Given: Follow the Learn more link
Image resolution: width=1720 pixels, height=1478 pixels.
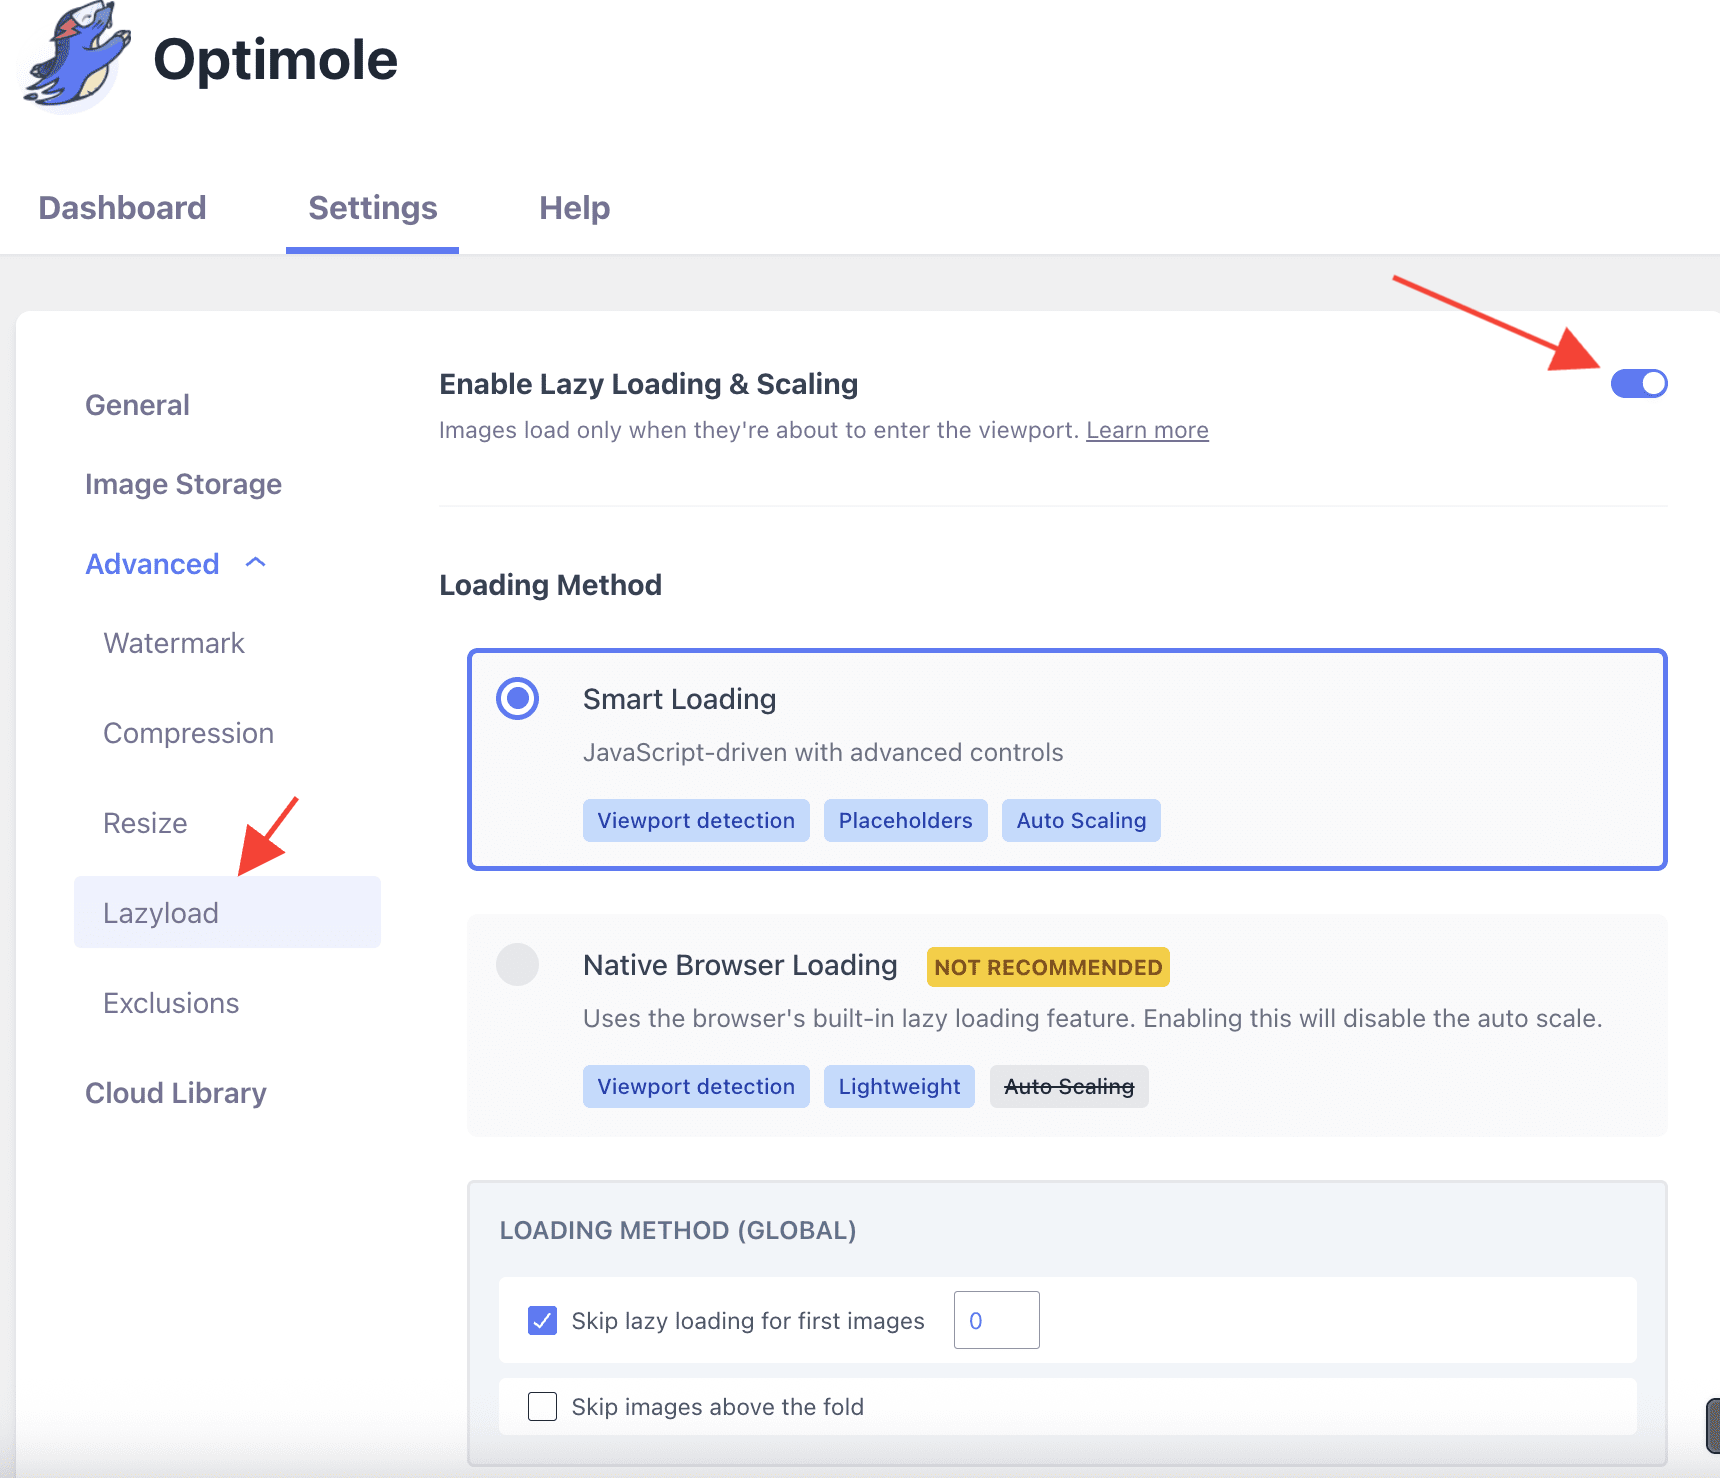Looking at the screenshot, I should point(1147,431).
